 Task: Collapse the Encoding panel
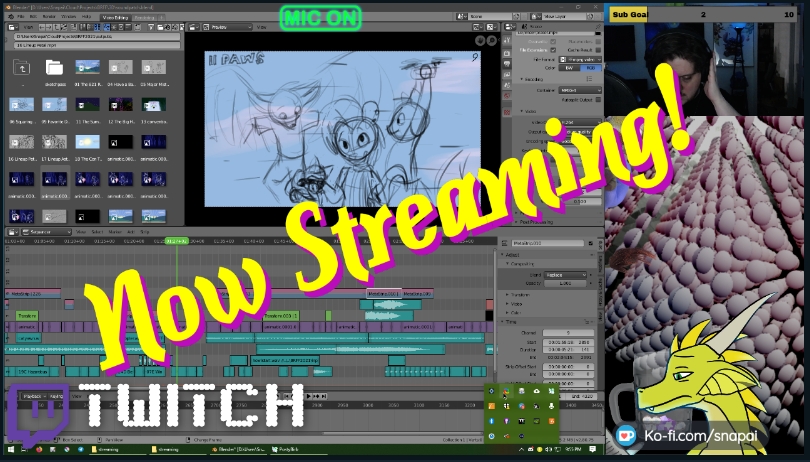tap(532, 79)
